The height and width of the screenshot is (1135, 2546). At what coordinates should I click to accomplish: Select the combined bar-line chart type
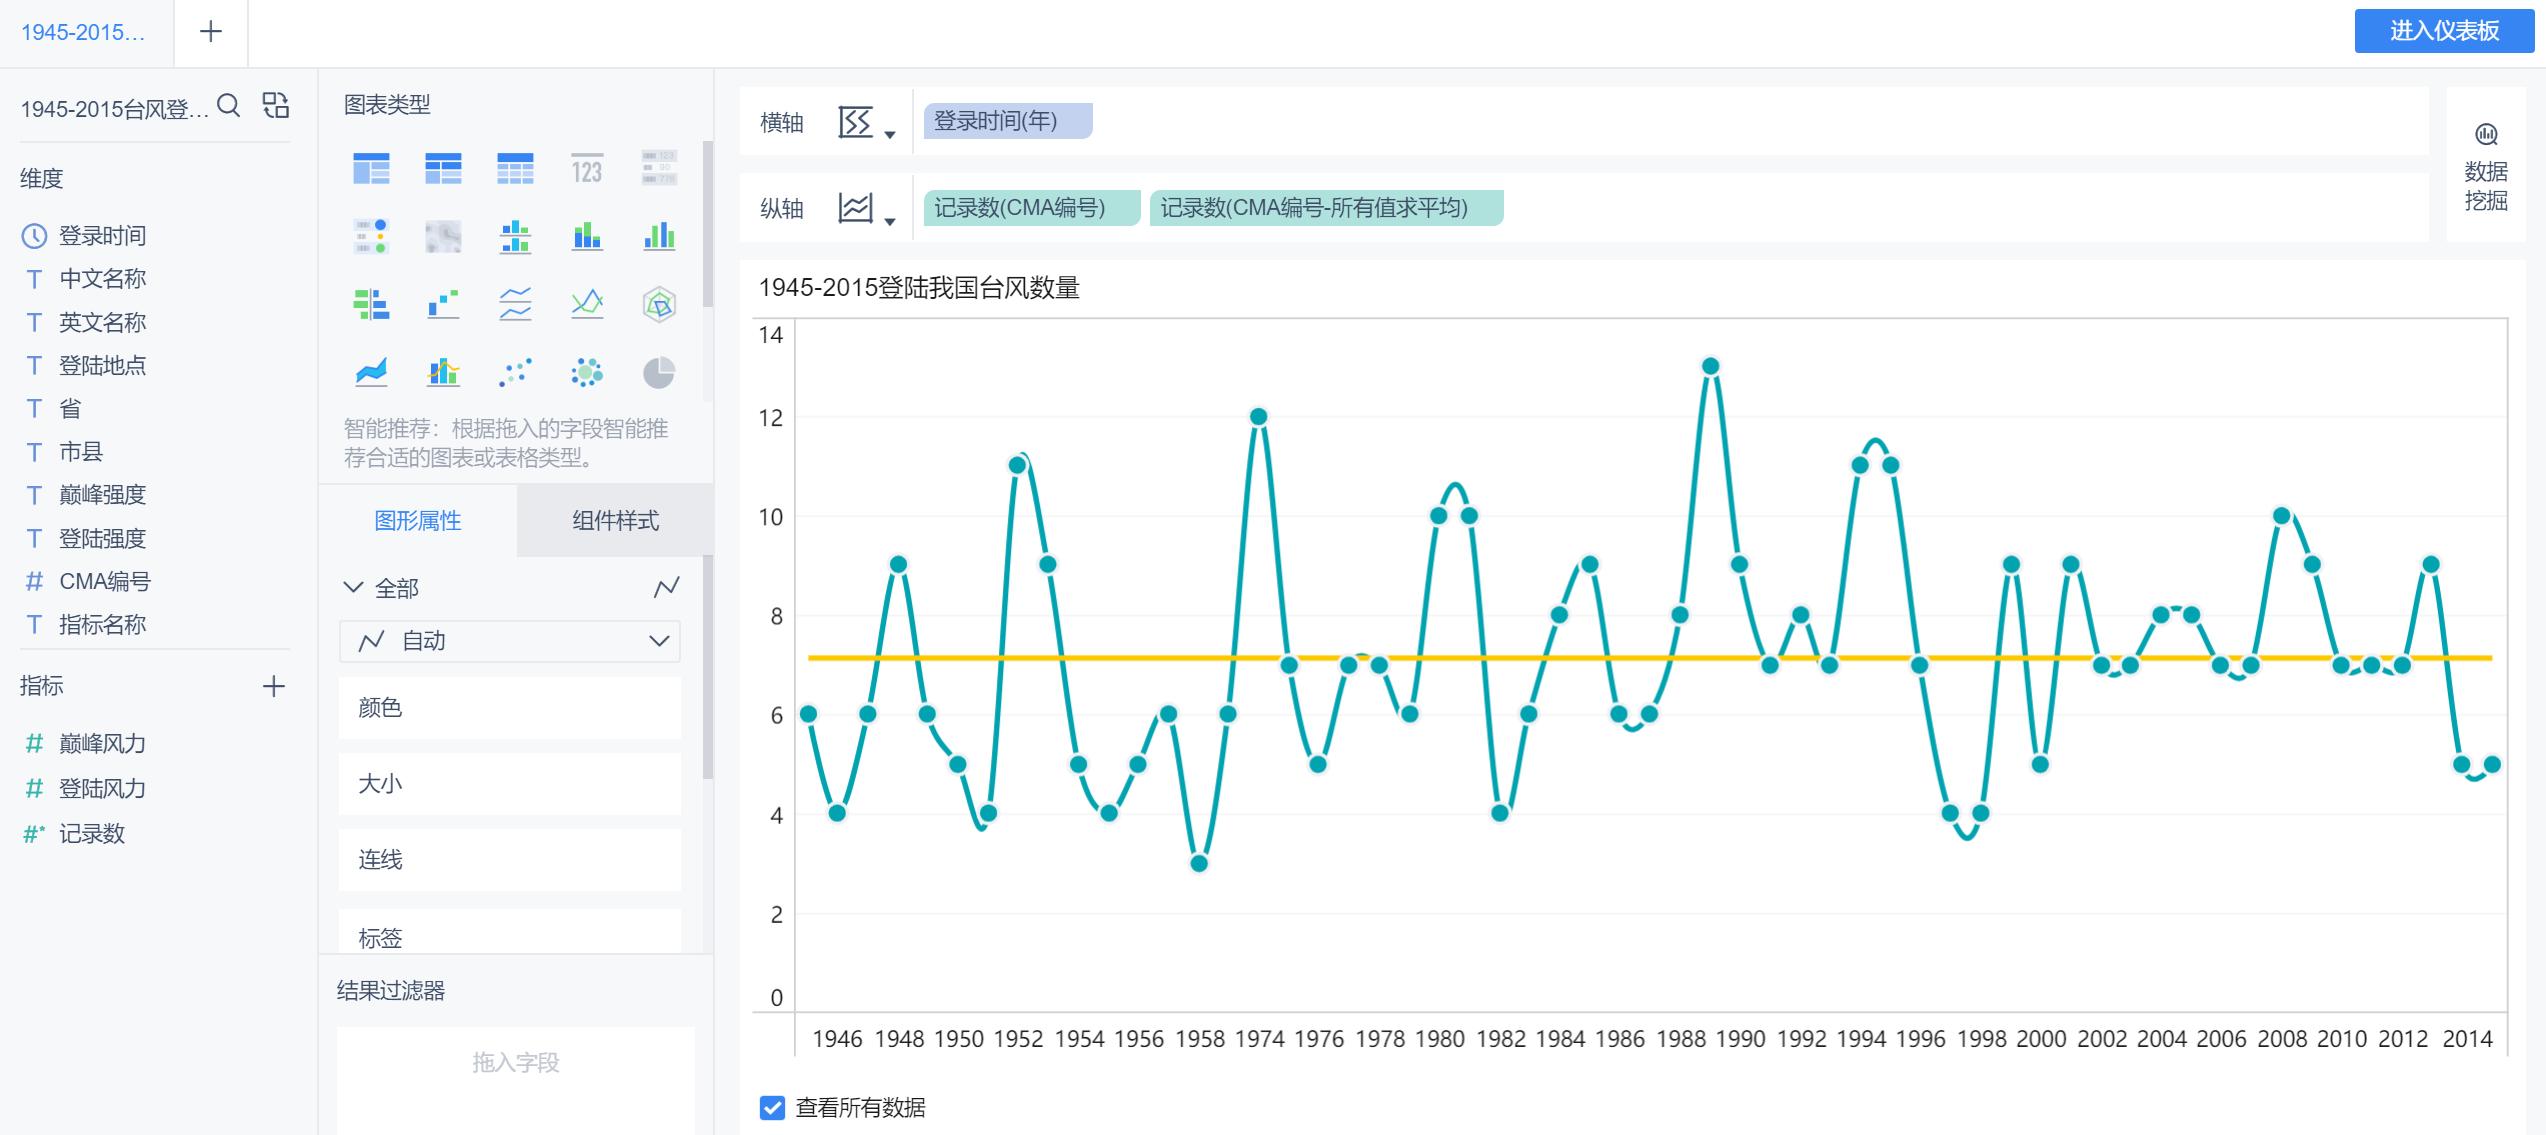click(443, 372)
